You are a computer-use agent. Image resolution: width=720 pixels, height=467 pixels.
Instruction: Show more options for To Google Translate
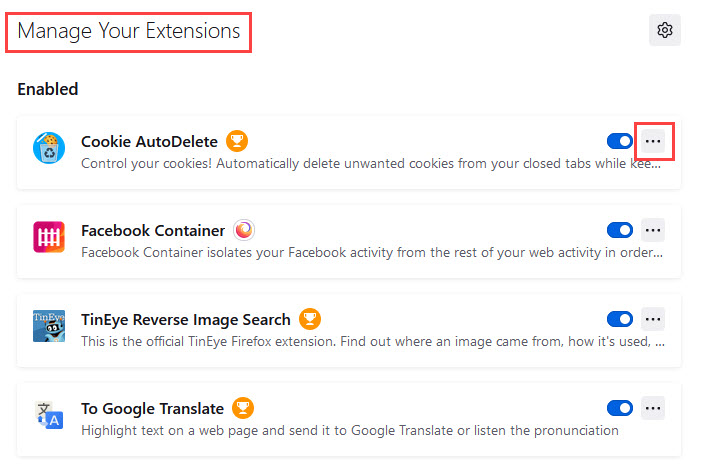(x=653, y=408)
